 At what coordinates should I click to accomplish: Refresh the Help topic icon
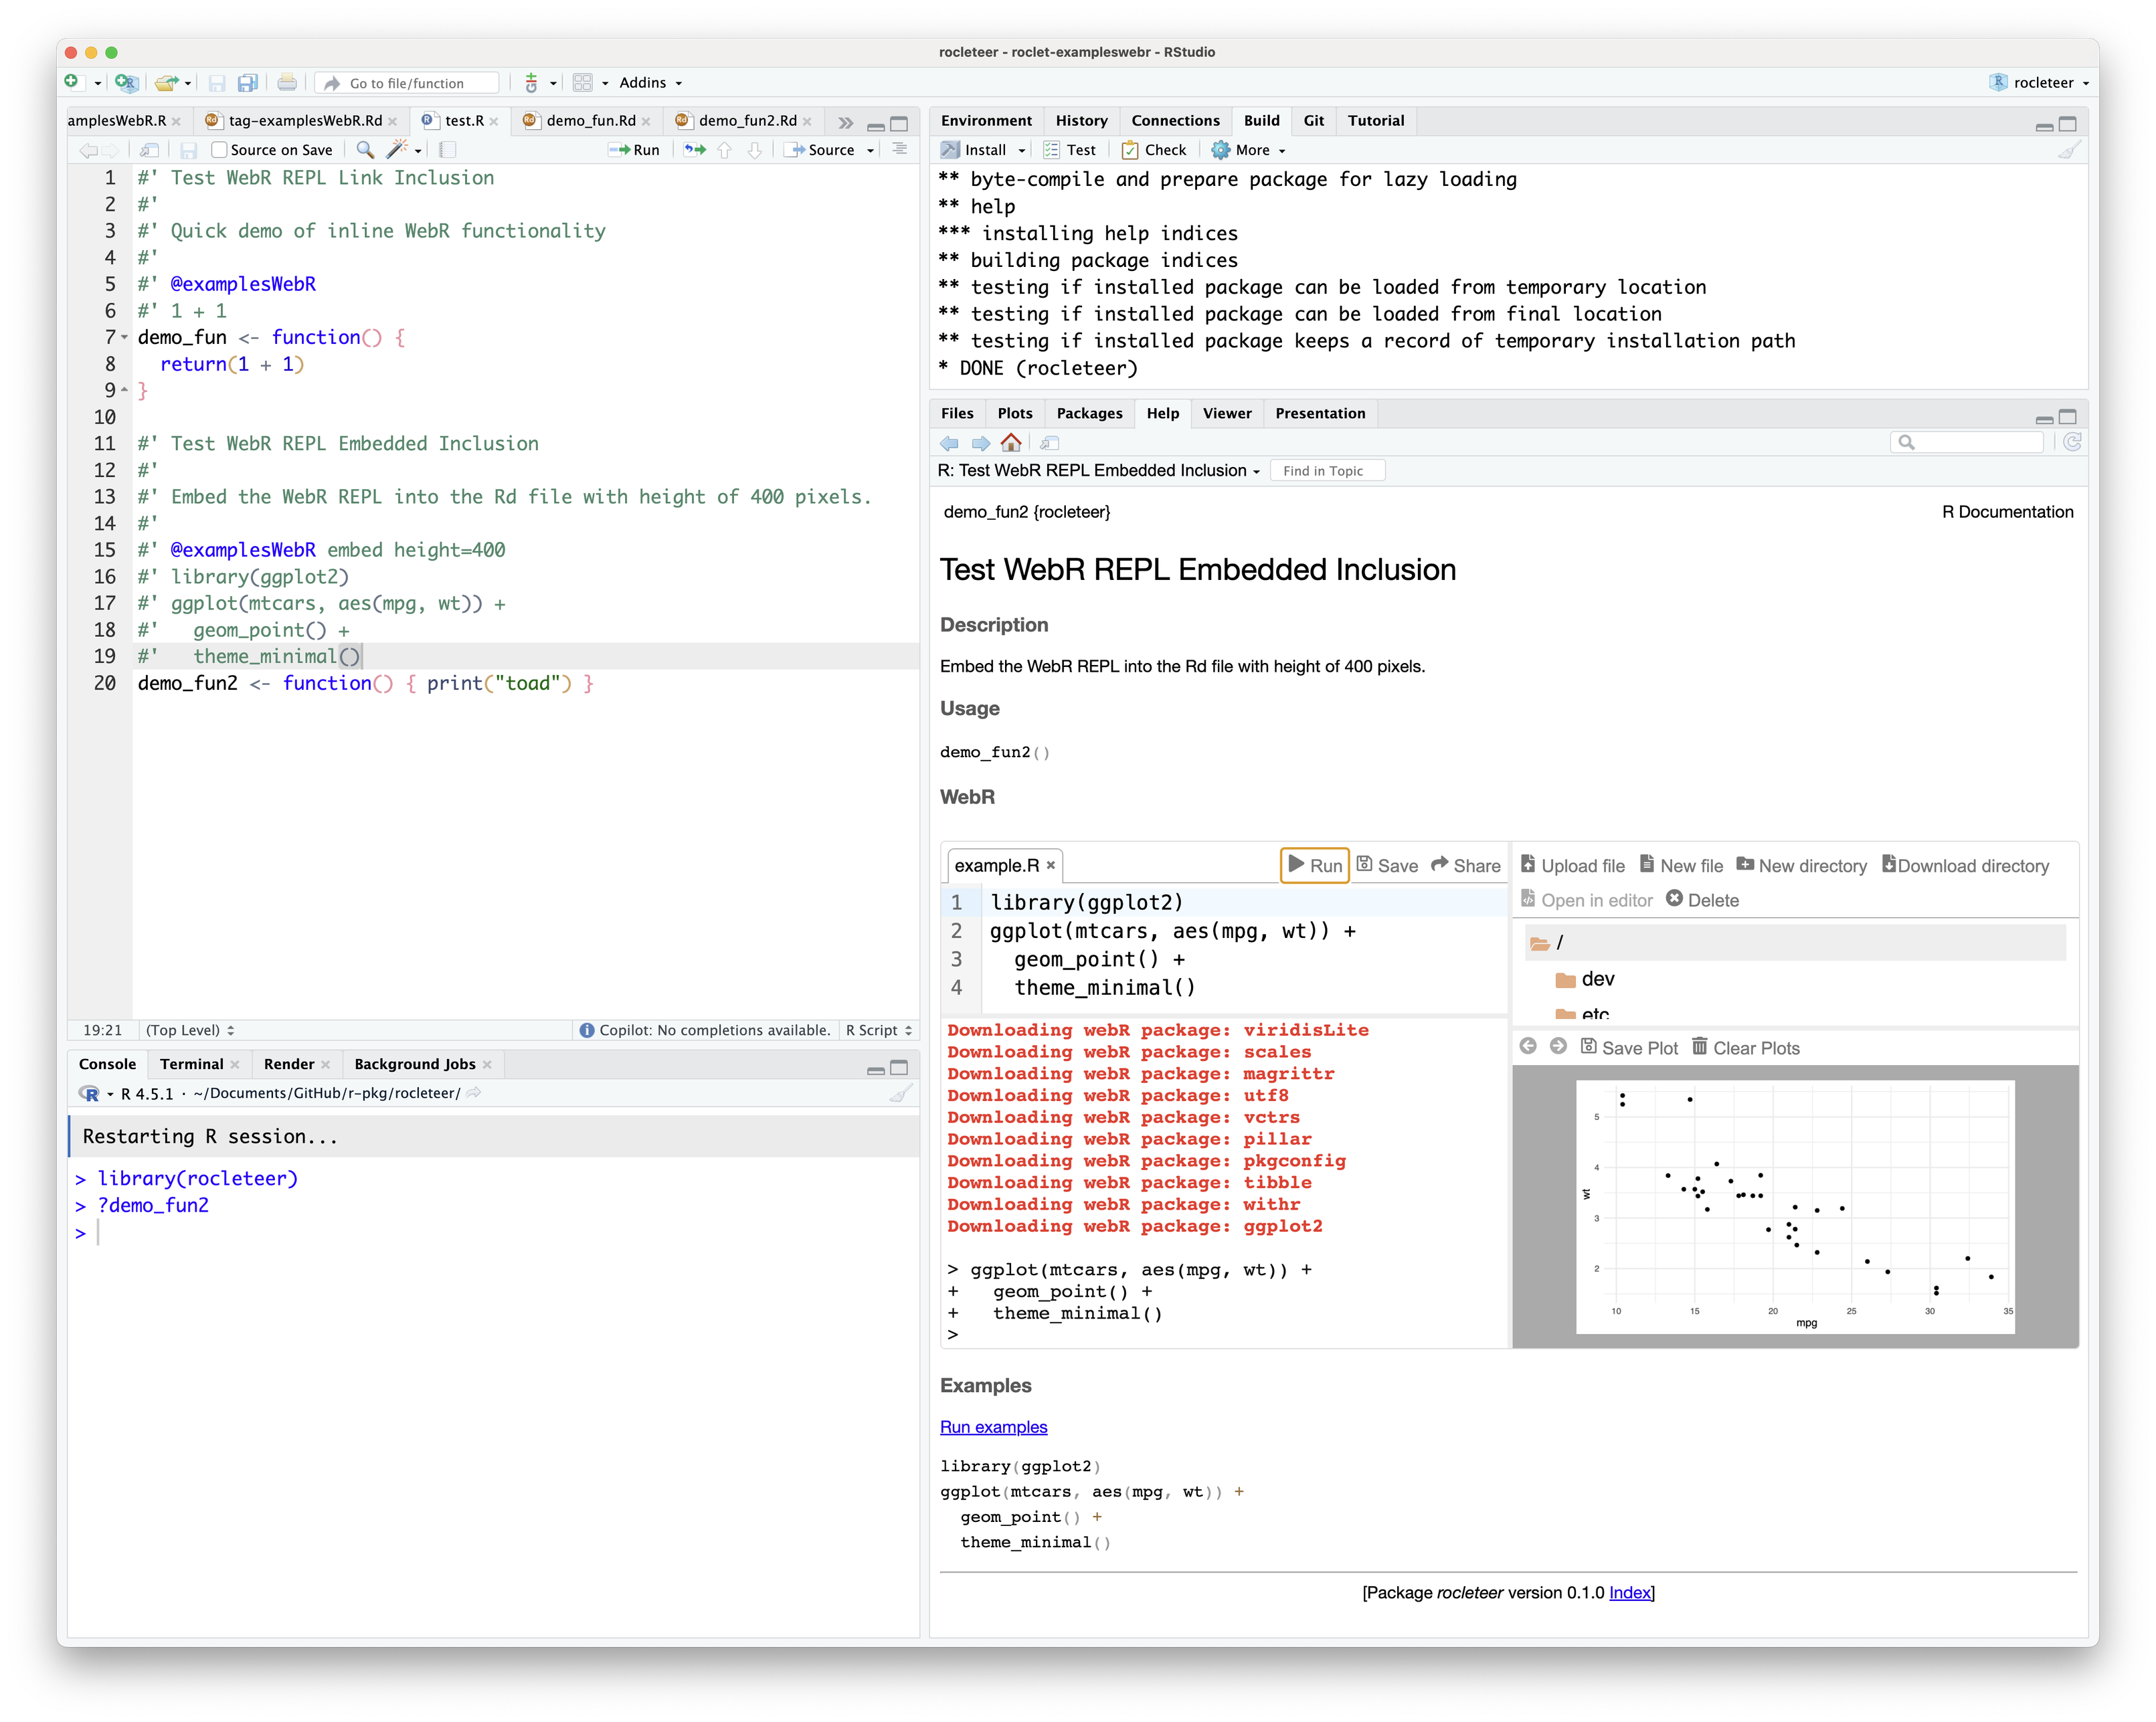(x=2072, y=442)
